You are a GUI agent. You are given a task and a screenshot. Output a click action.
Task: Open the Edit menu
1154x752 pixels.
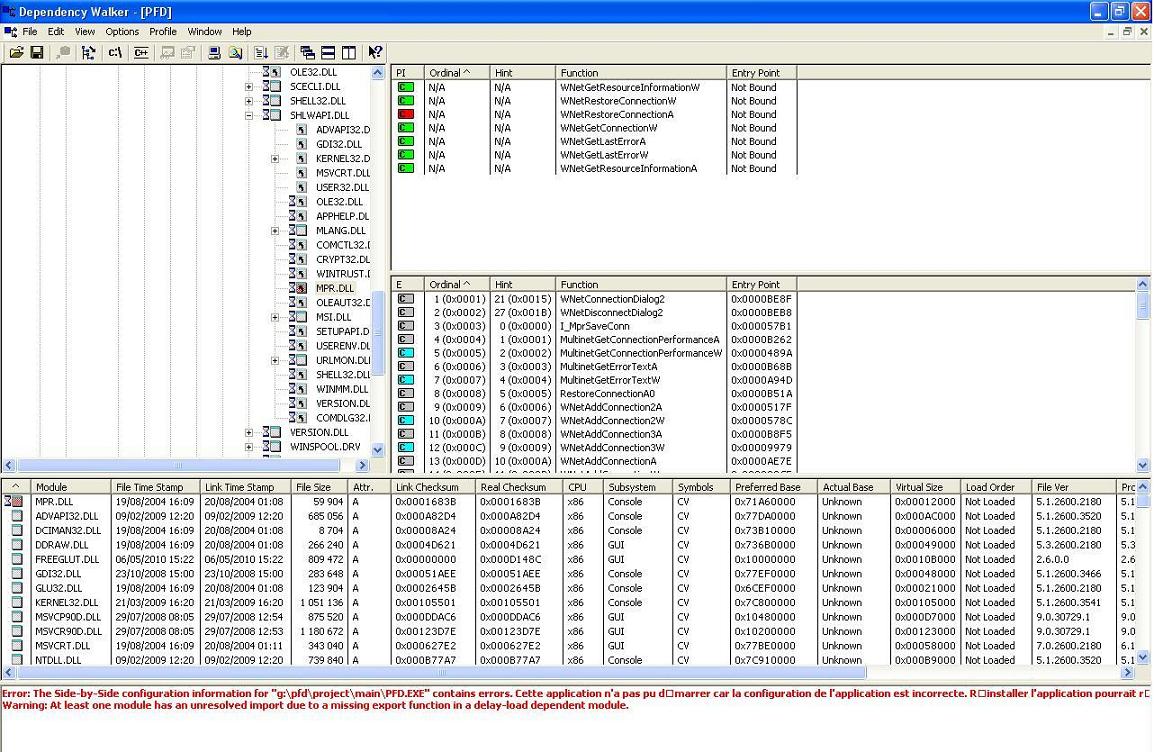click(56, 32)
